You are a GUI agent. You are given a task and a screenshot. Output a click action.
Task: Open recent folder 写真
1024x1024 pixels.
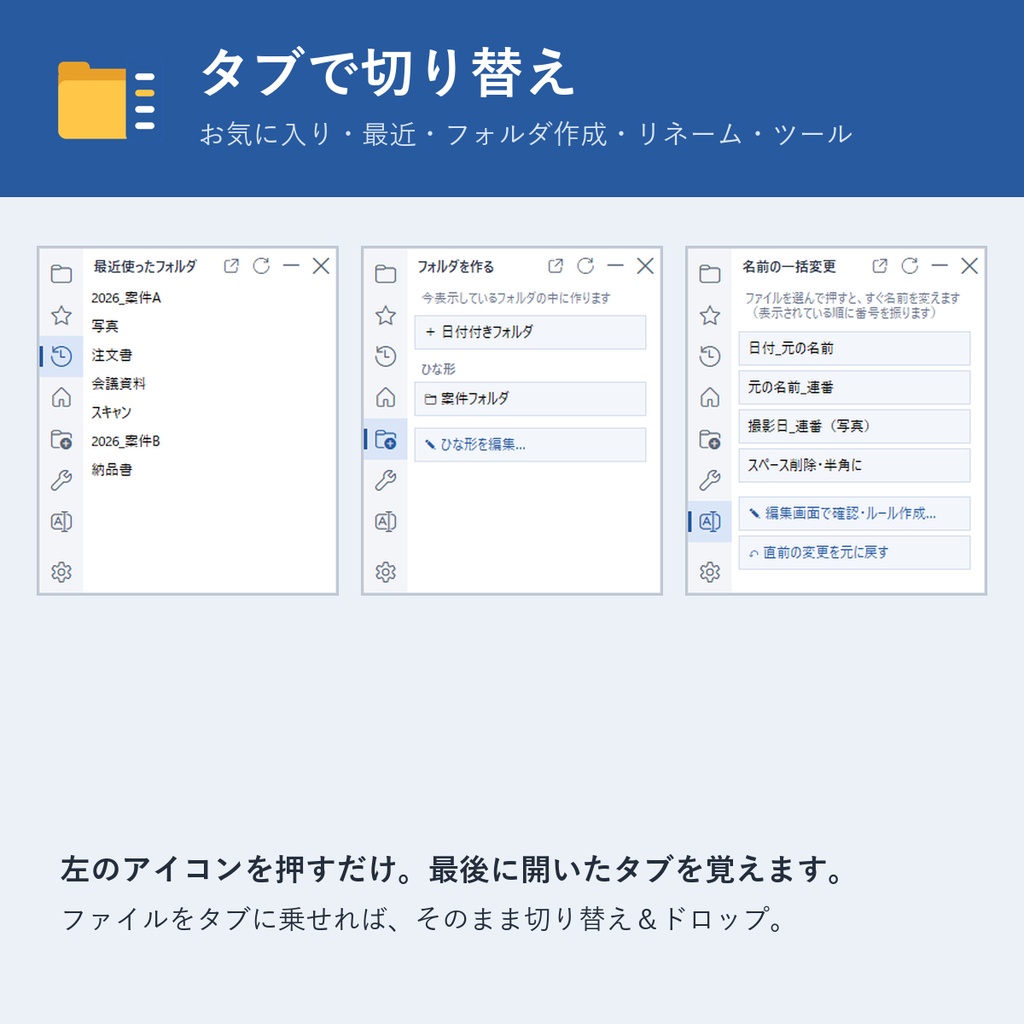tap(105, 326)
